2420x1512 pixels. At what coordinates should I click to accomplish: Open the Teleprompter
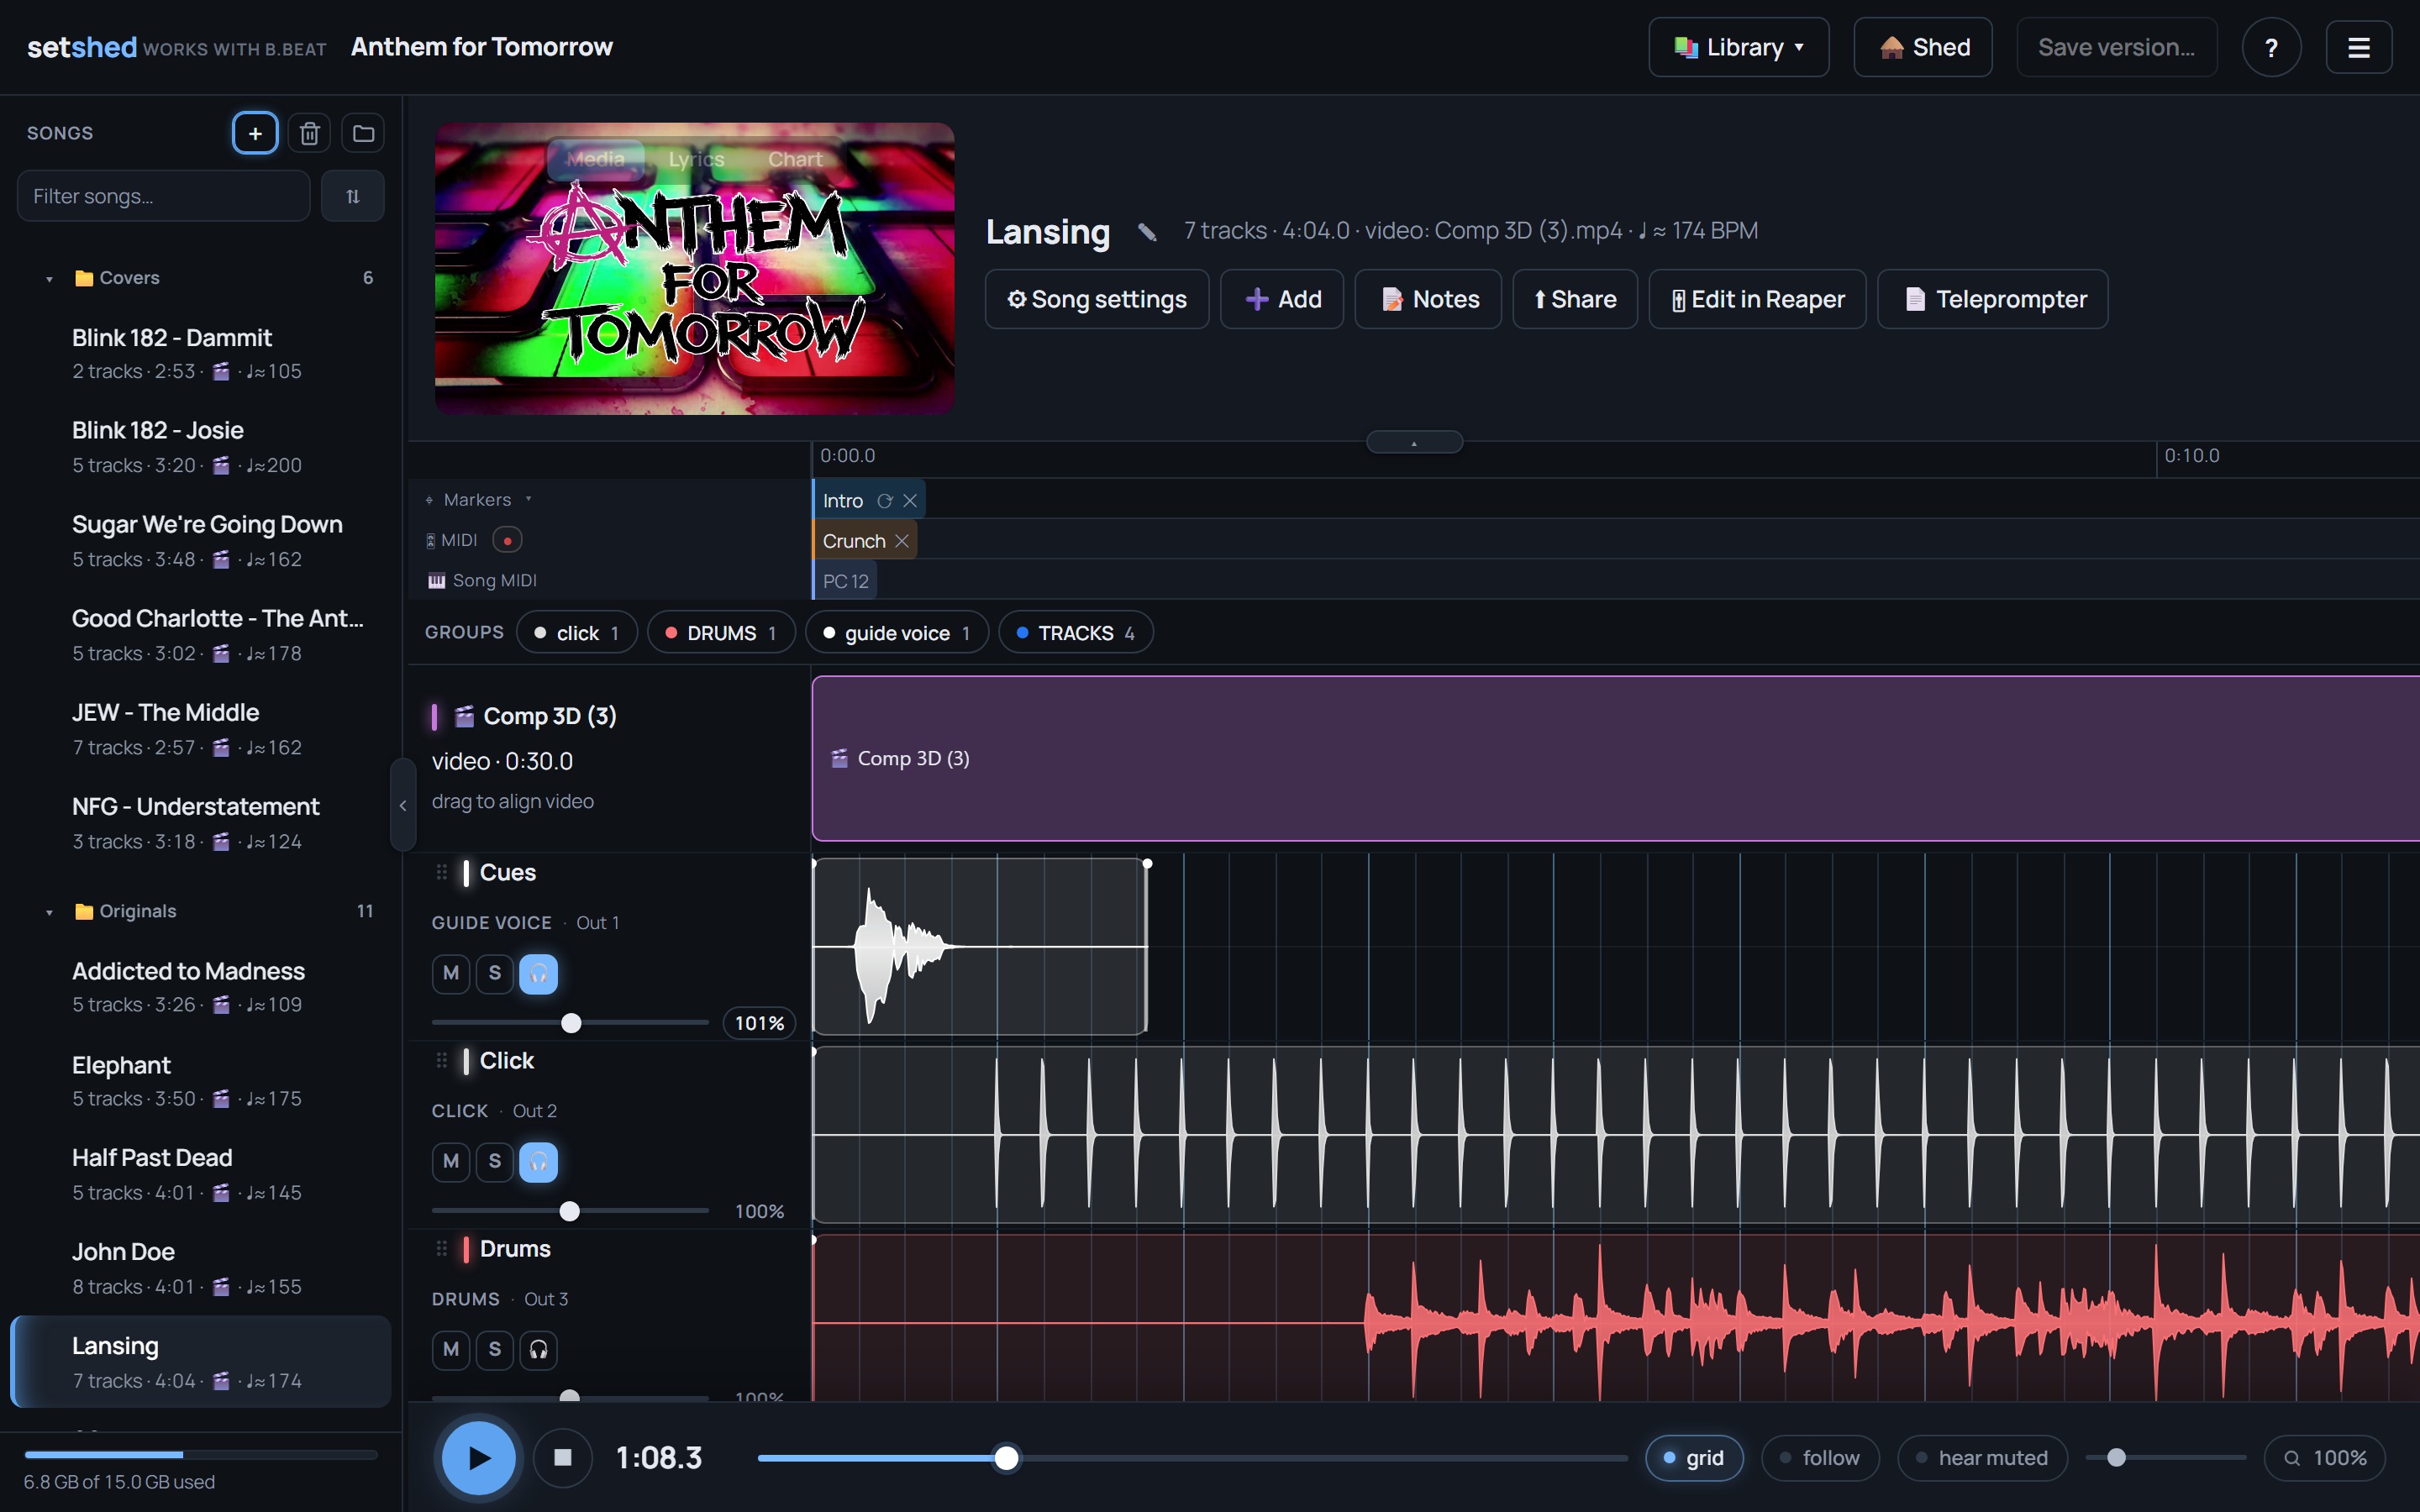(1993, 299)
